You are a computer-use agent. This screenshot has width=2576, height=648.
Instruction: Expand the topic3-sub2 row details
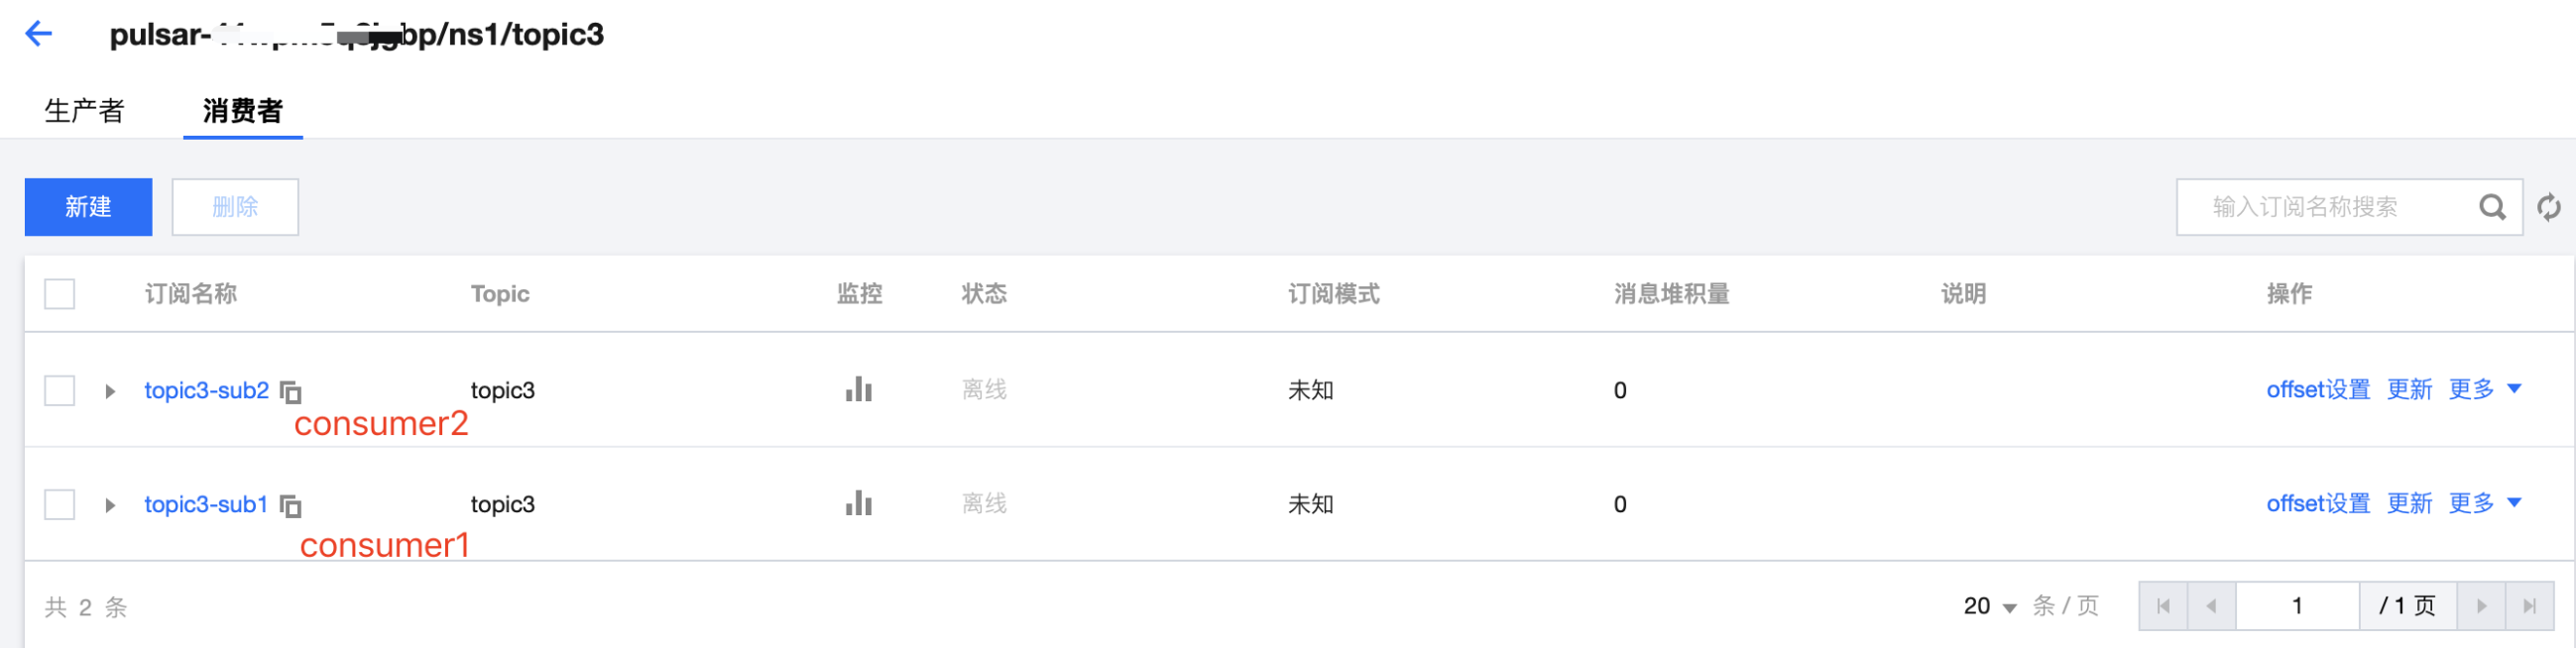coord(110,391)
